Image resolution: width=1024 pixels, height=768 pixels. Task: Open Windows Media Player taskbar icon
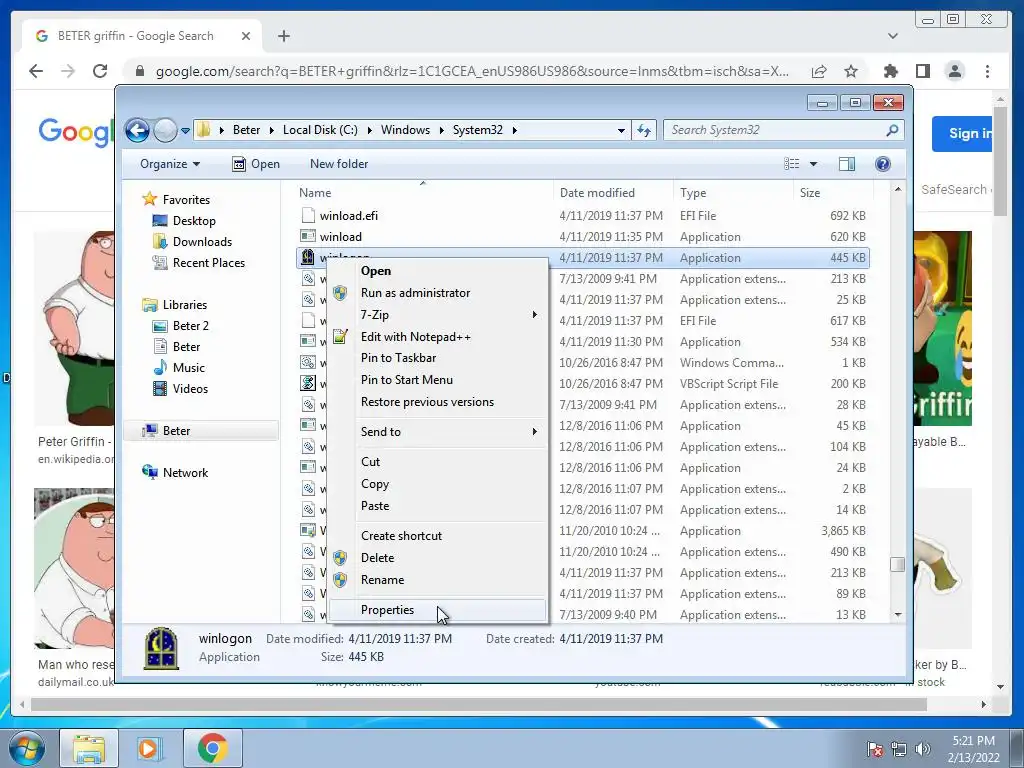[x=148, y=748]
